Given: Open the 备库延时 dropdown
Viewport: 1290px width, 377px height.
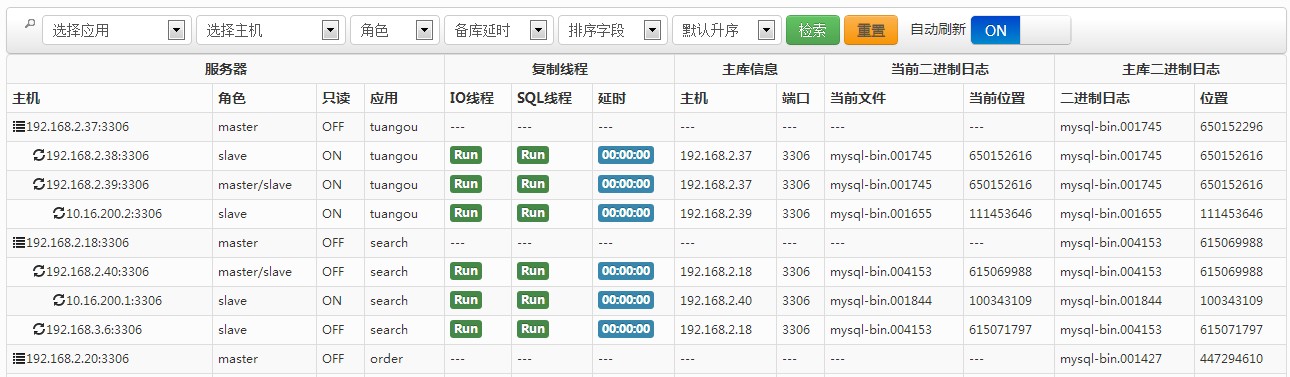Looking at the screenshot, I should (x=498, y=30).
